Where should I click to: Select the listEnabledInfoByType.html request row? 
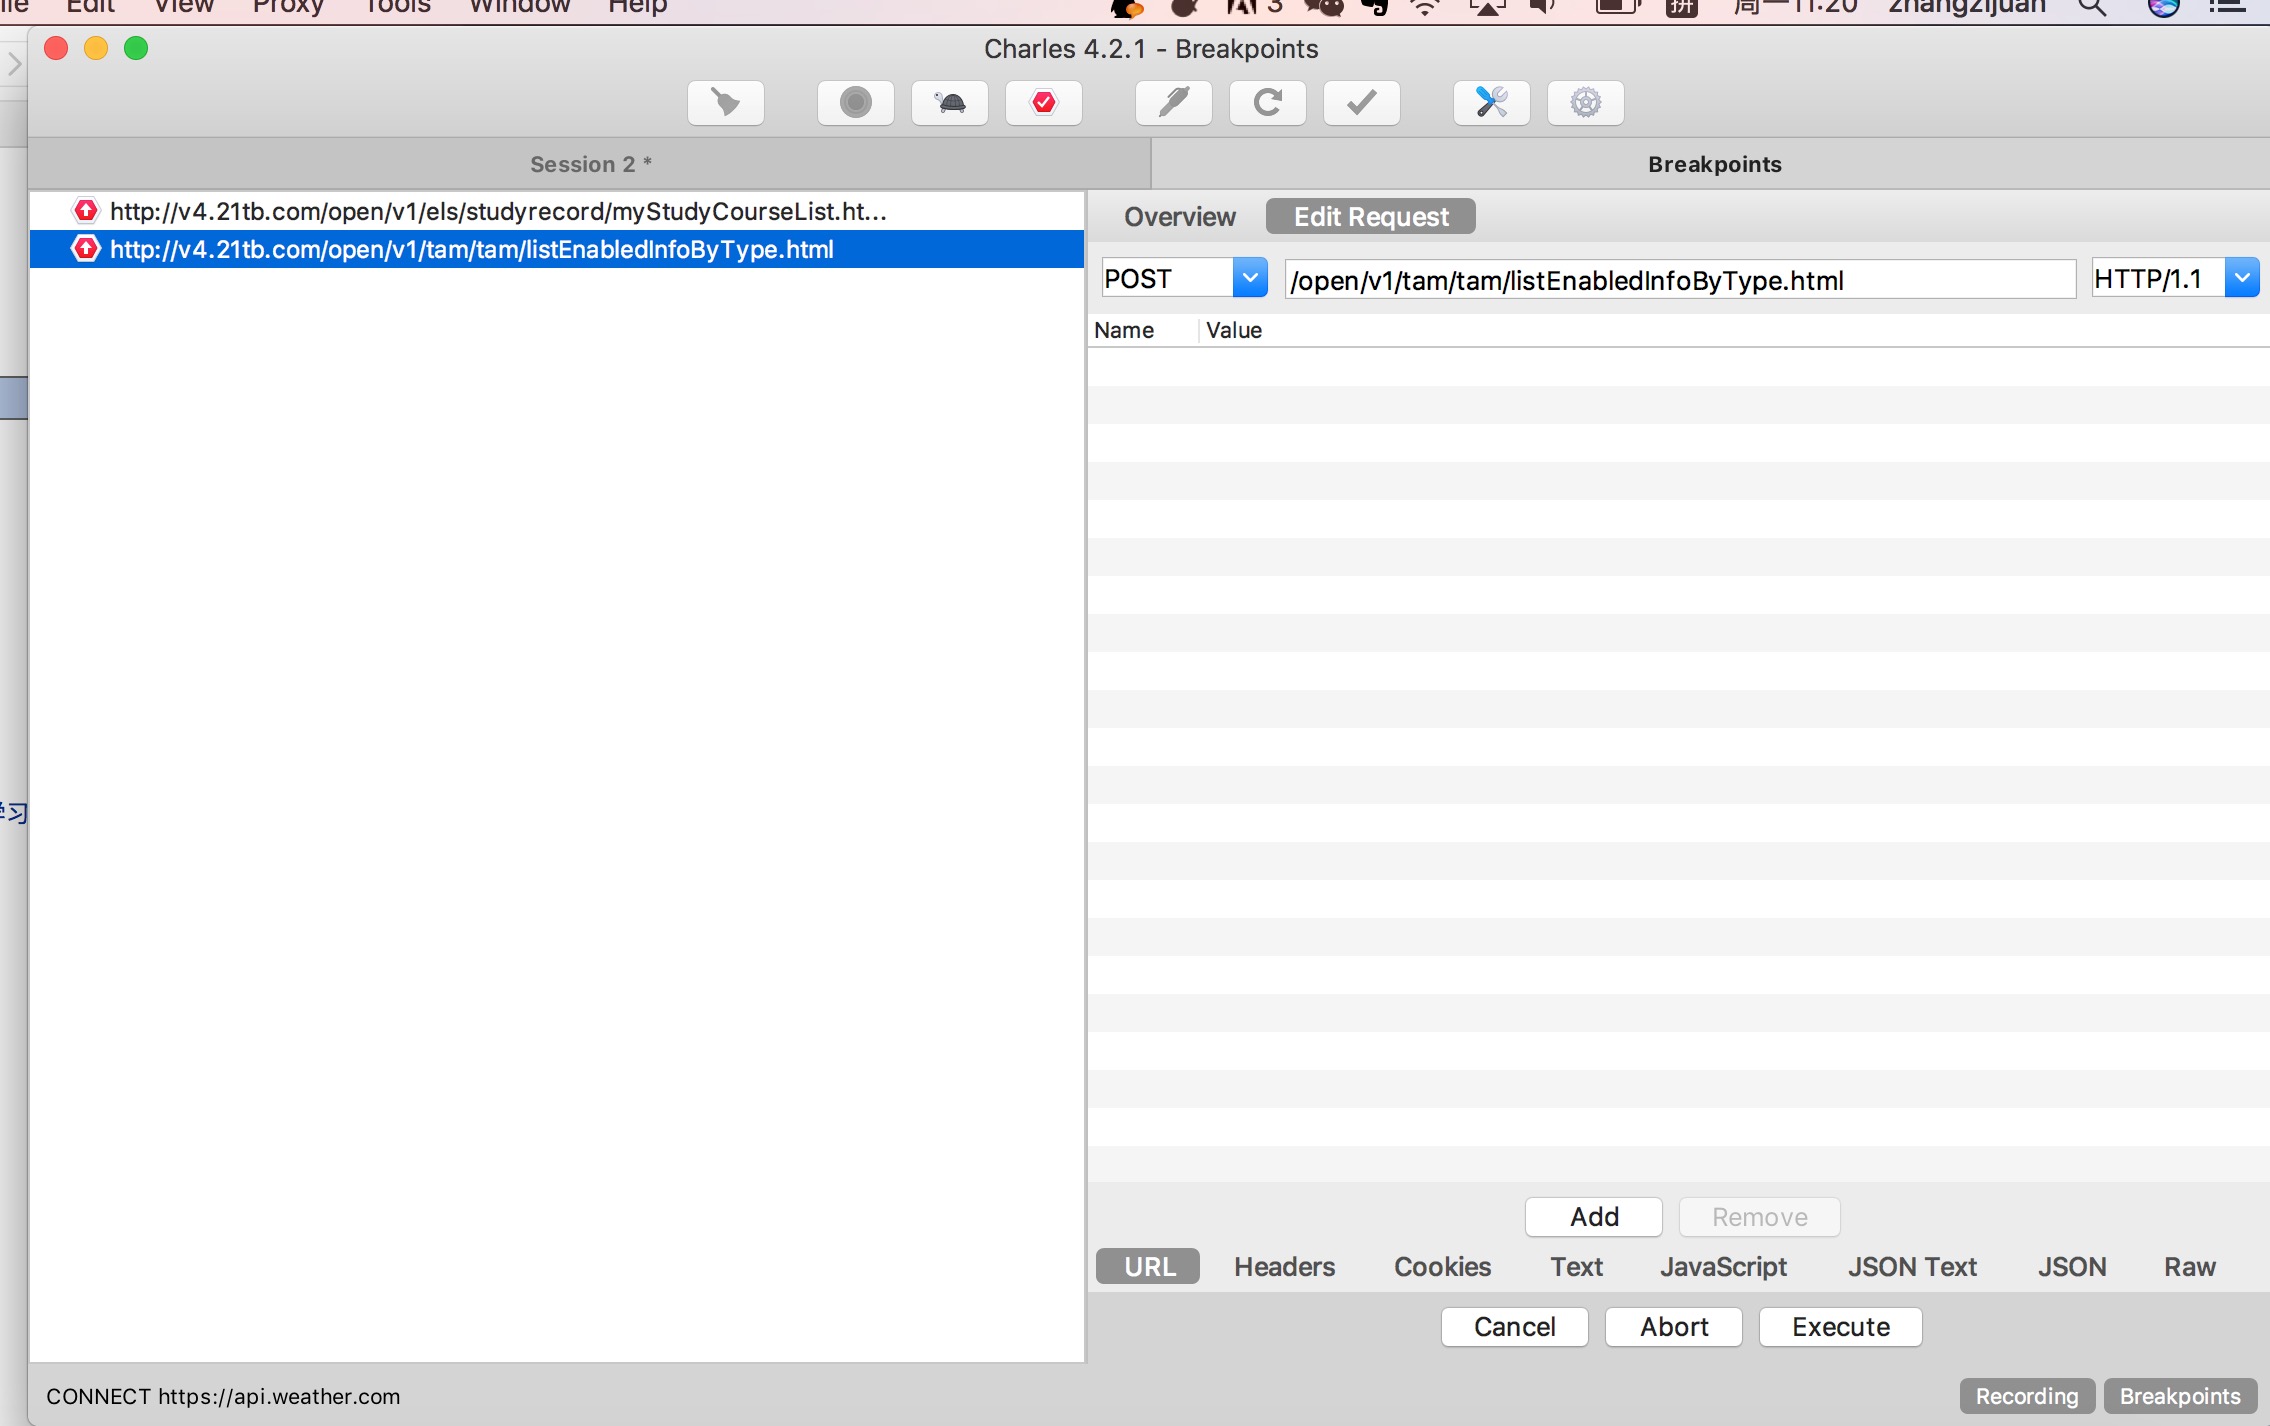557,249
